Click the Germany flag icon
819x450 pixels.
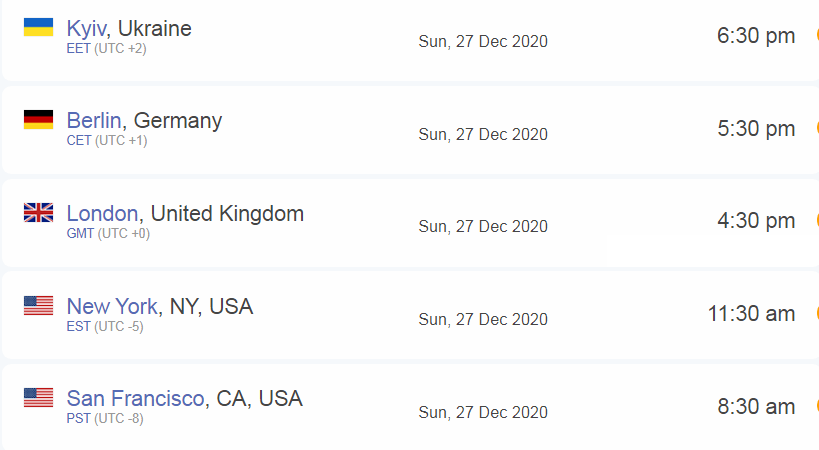click(38, 120)
